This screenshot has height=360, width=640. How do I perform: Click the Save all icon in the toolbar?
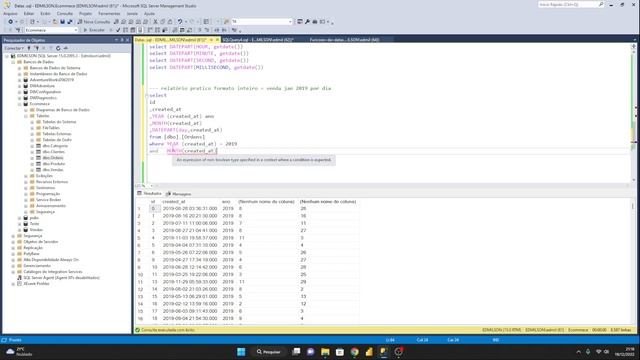(70, 22)
